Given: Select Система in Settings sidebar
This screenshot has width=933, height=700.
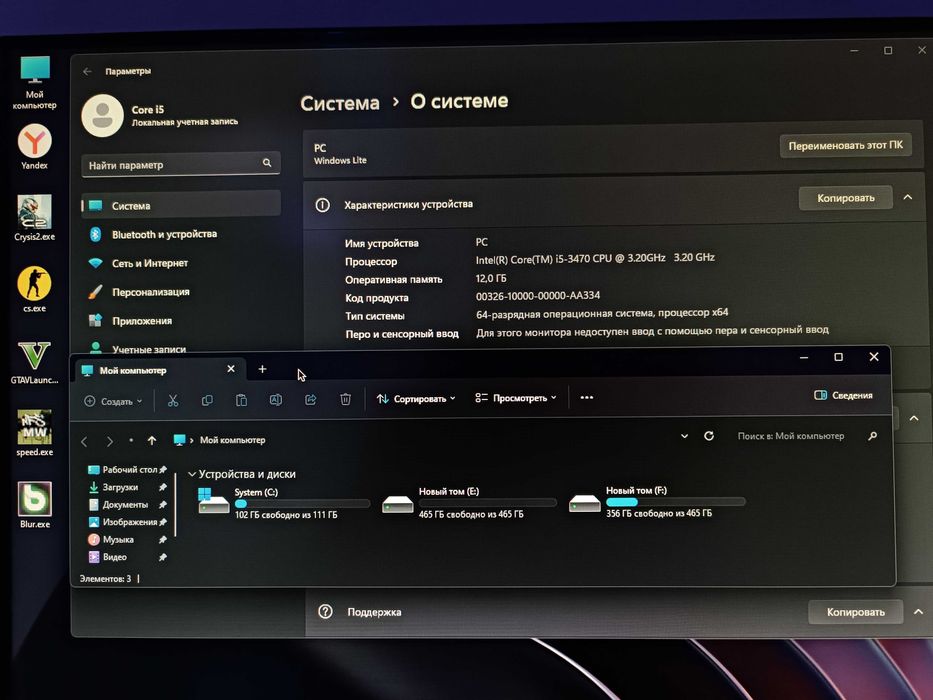Looking at the screenshot, I should 181,205.
